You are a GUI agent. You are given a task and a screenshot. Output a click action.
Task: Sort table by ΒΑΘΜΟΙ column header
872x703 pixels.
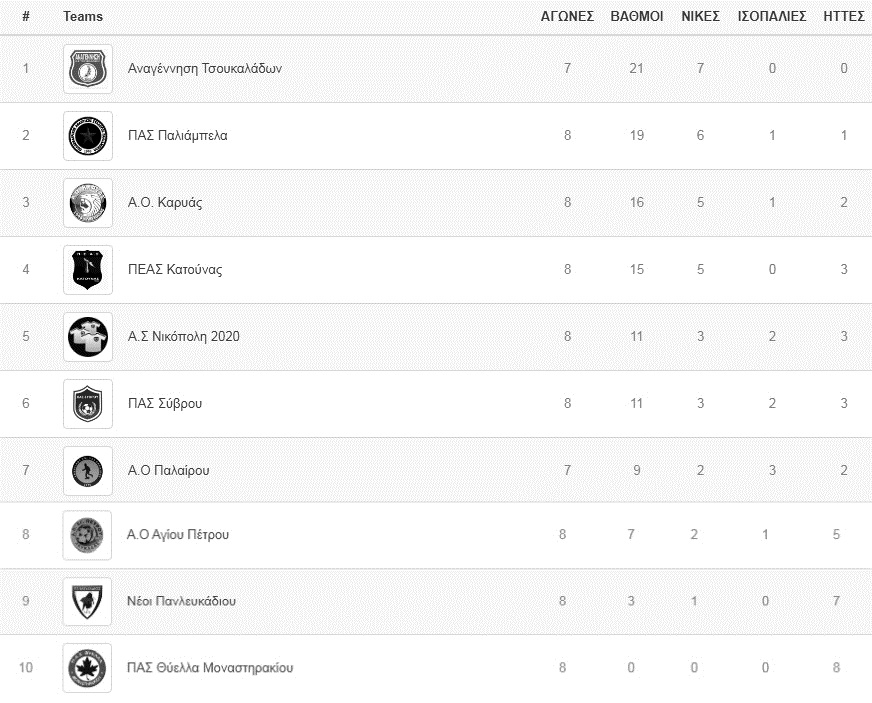click(636, 16)
